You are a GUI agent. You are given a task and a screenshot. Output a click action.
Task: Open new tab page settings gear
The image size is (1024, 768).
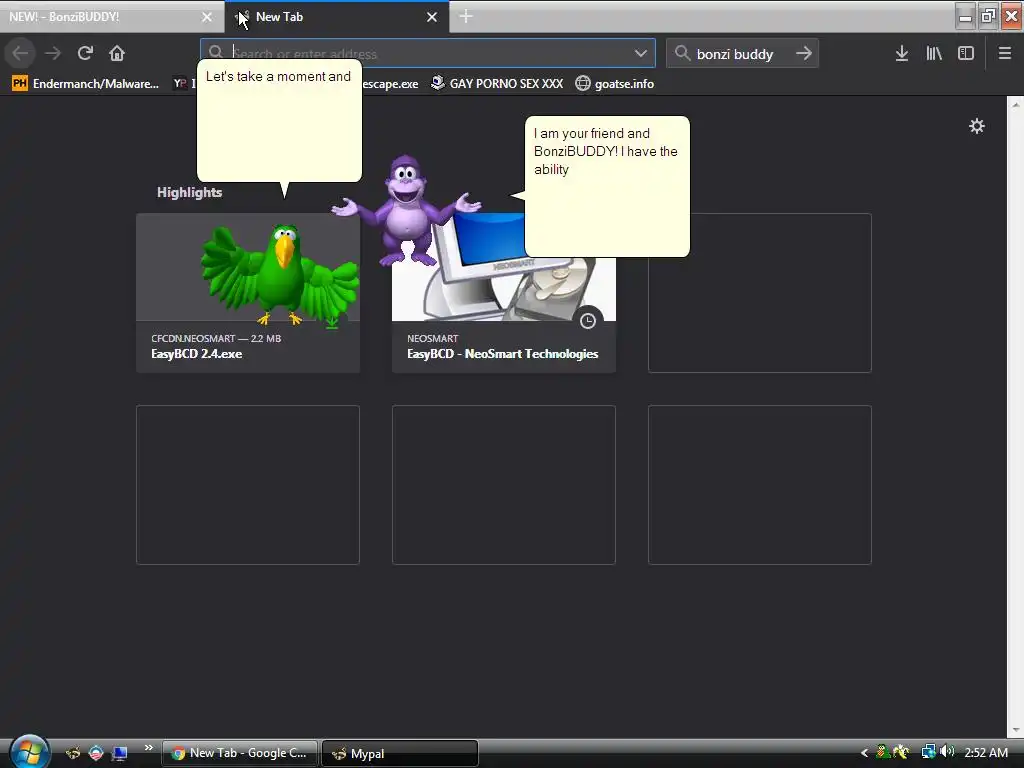pyautogui.click(x=976, y=126)
